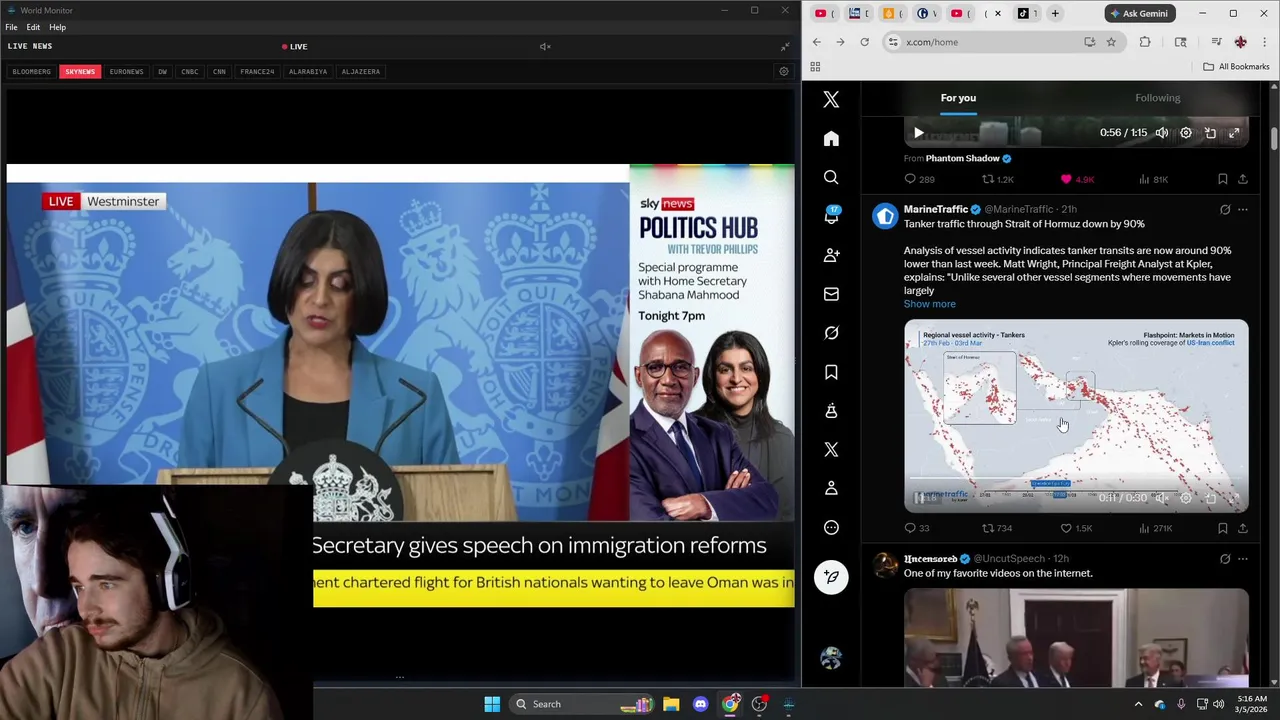Select the For you tab

pyautogui.click(x=958, y=98)
